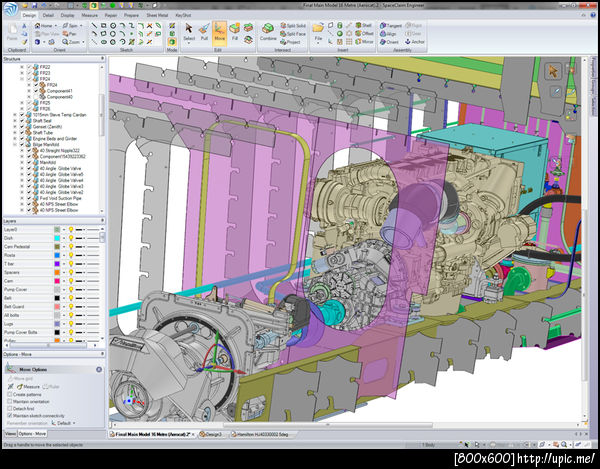This screenshot has height=469, width=600.
Task: Click the Home view icon
Action: [38, 26]
